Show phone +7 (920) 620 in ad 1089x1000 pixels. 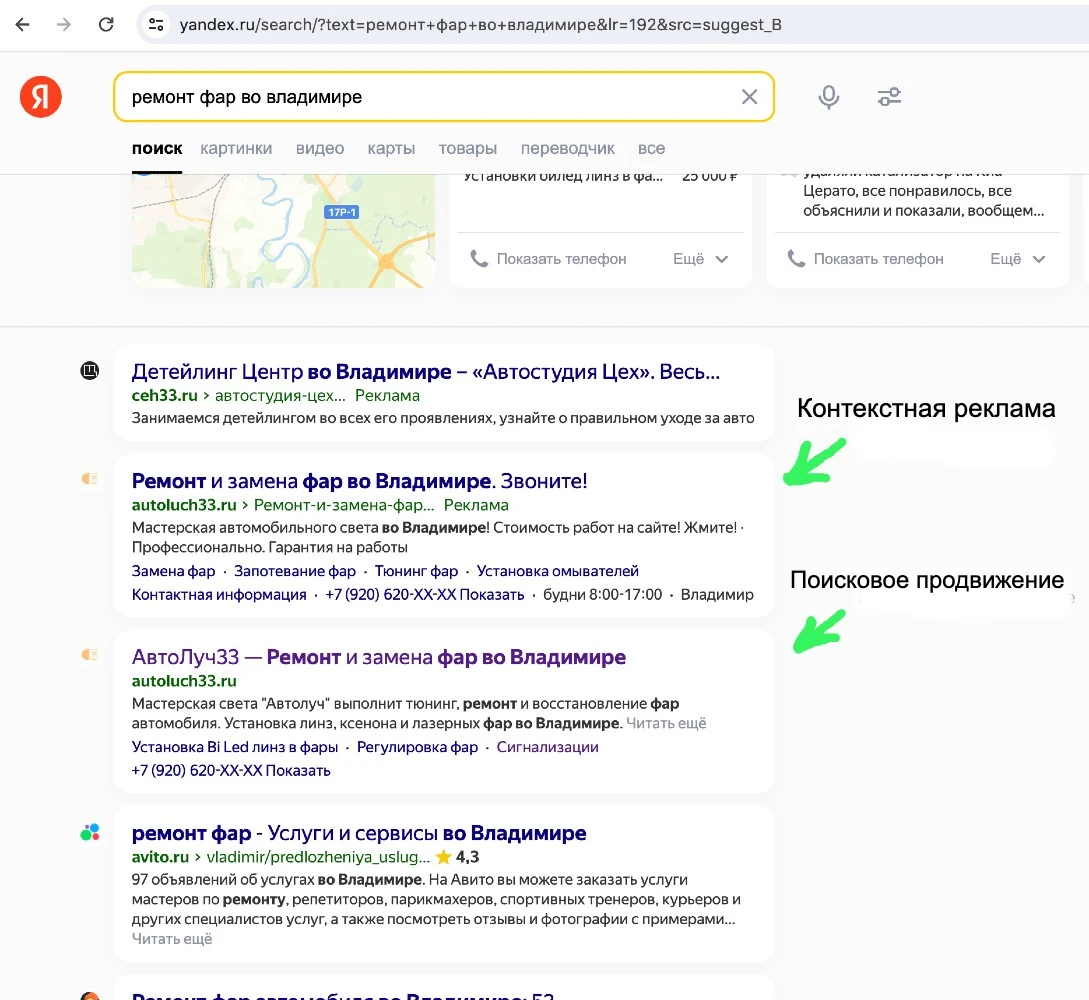[x=425, y=594]
